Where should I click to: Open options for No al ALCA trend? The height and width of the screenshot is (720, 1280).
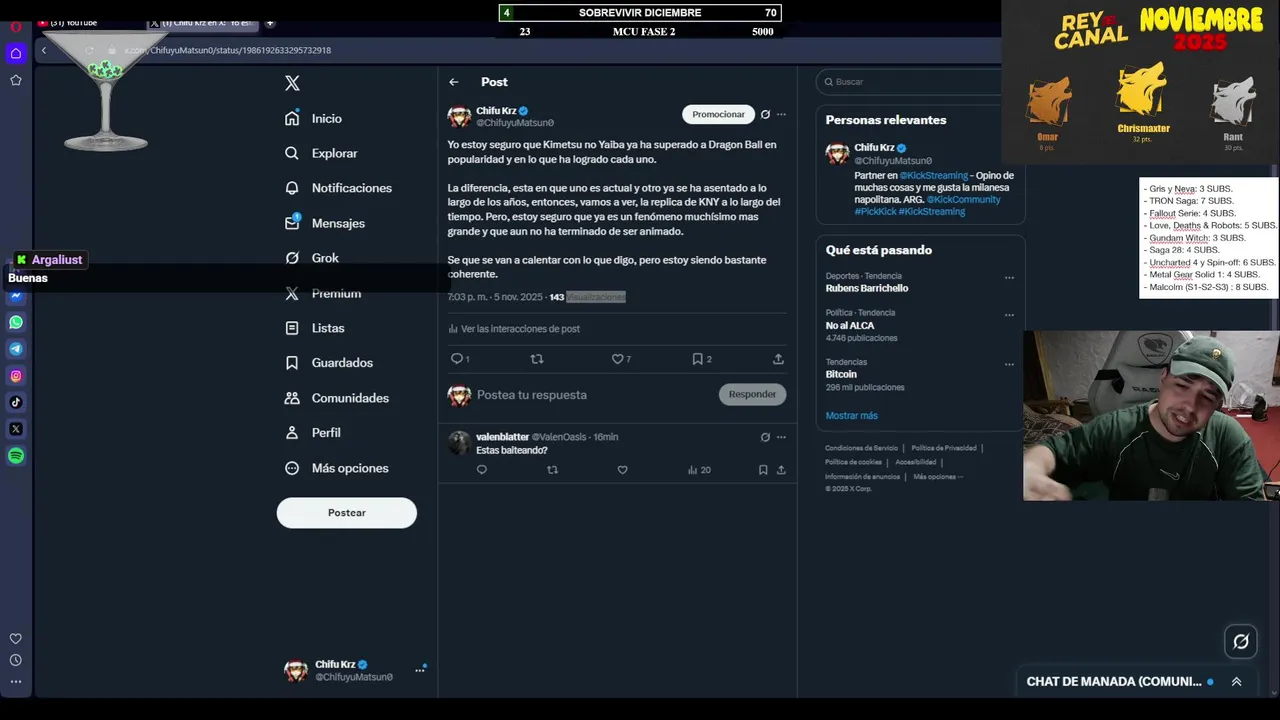[1009, 314]
